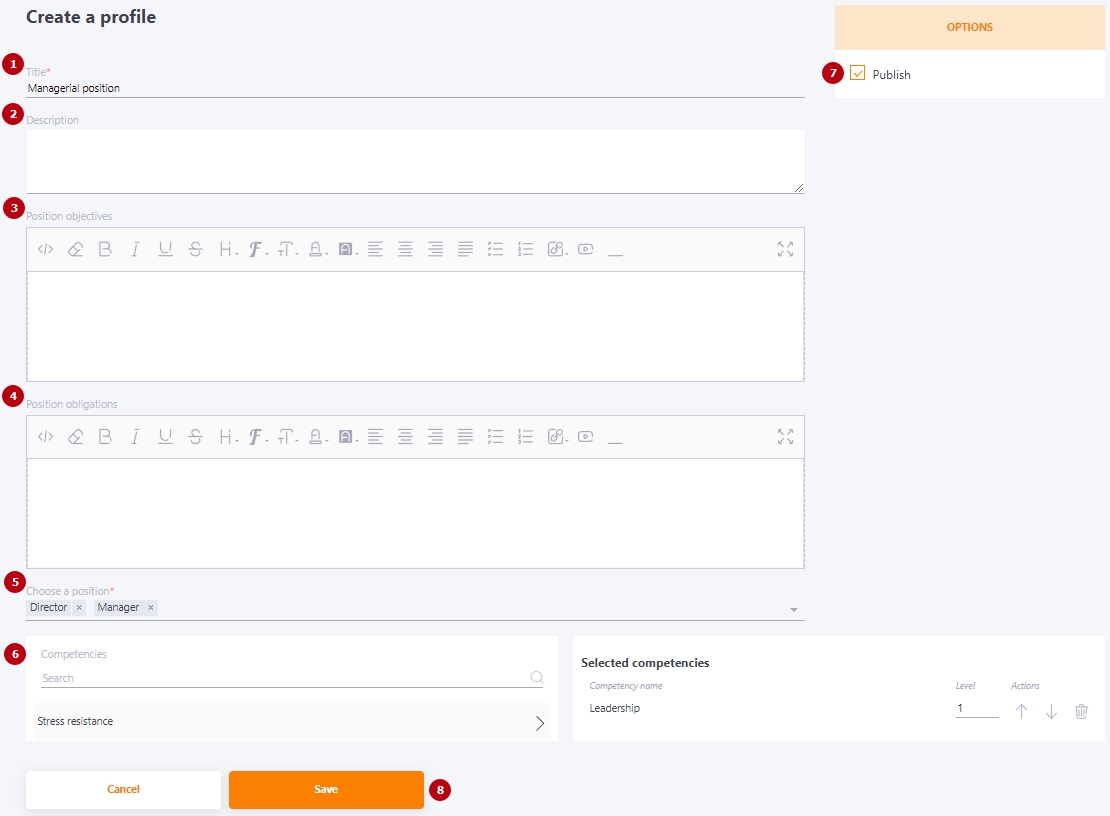
Task: Click the Cancel button
Action: pos(123,789)
